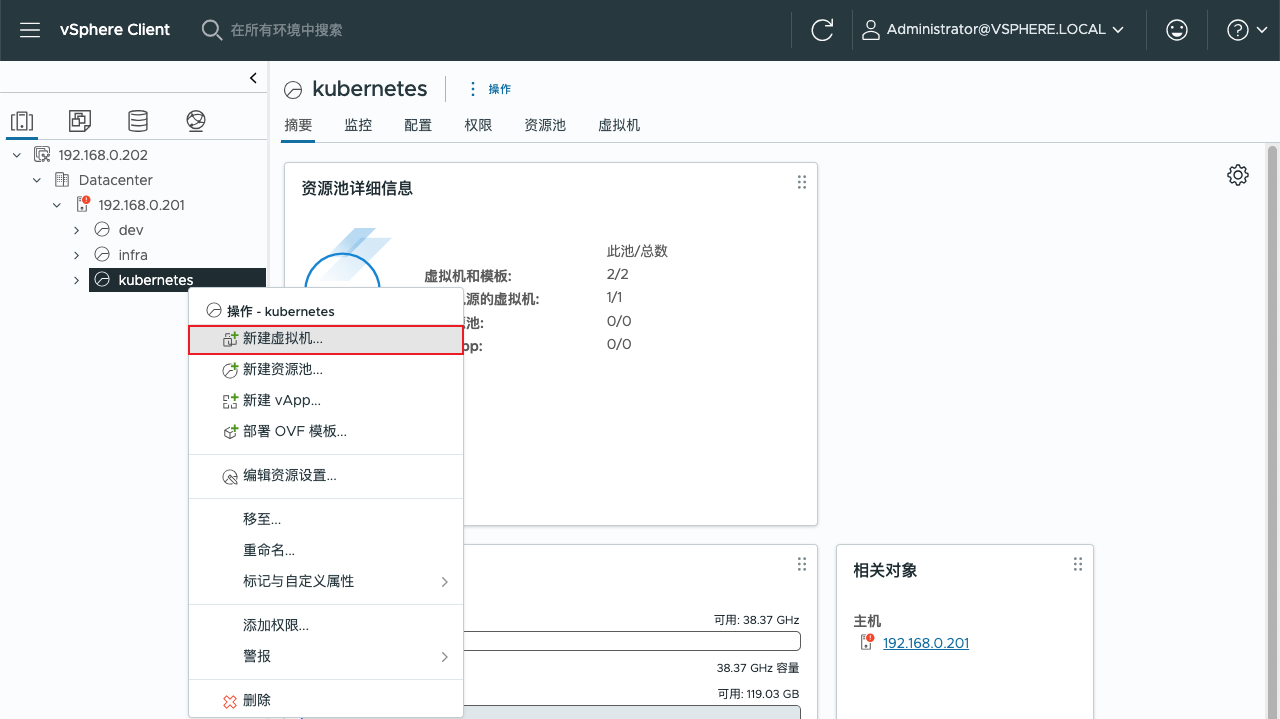The image size is (1280, 719).
Task: Switch to Networking view icon
Action: (196, 122)
